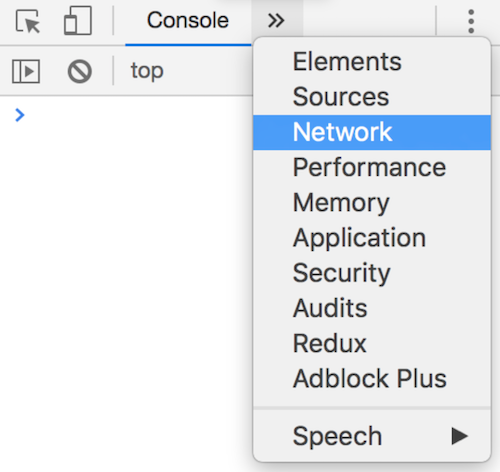Expand the Speech submenu arrow
Screen dimensions: 500x472
pyautogui.click(x=460, y=436)
